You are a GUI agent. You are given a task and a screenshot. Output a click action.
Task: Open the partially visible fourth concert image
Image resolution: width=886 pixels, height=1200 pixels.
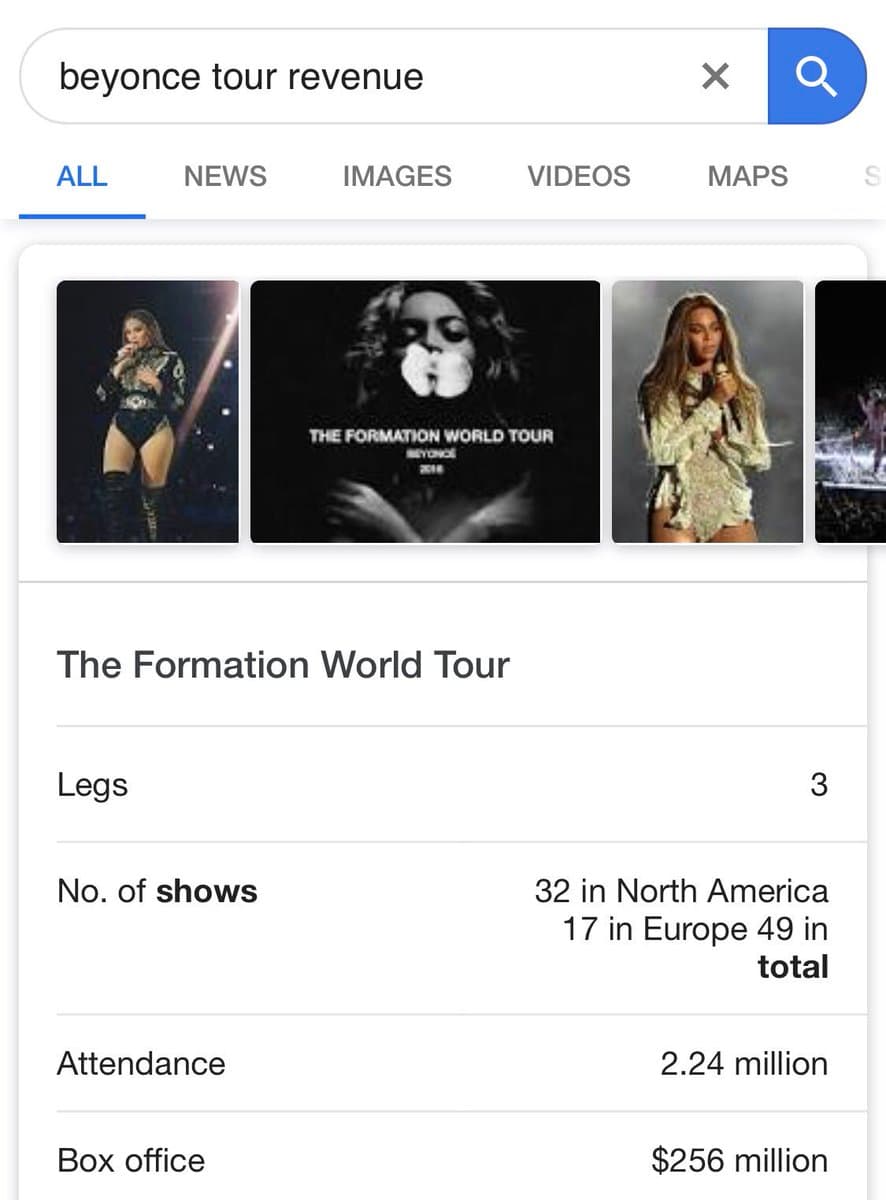click(850, 412)
